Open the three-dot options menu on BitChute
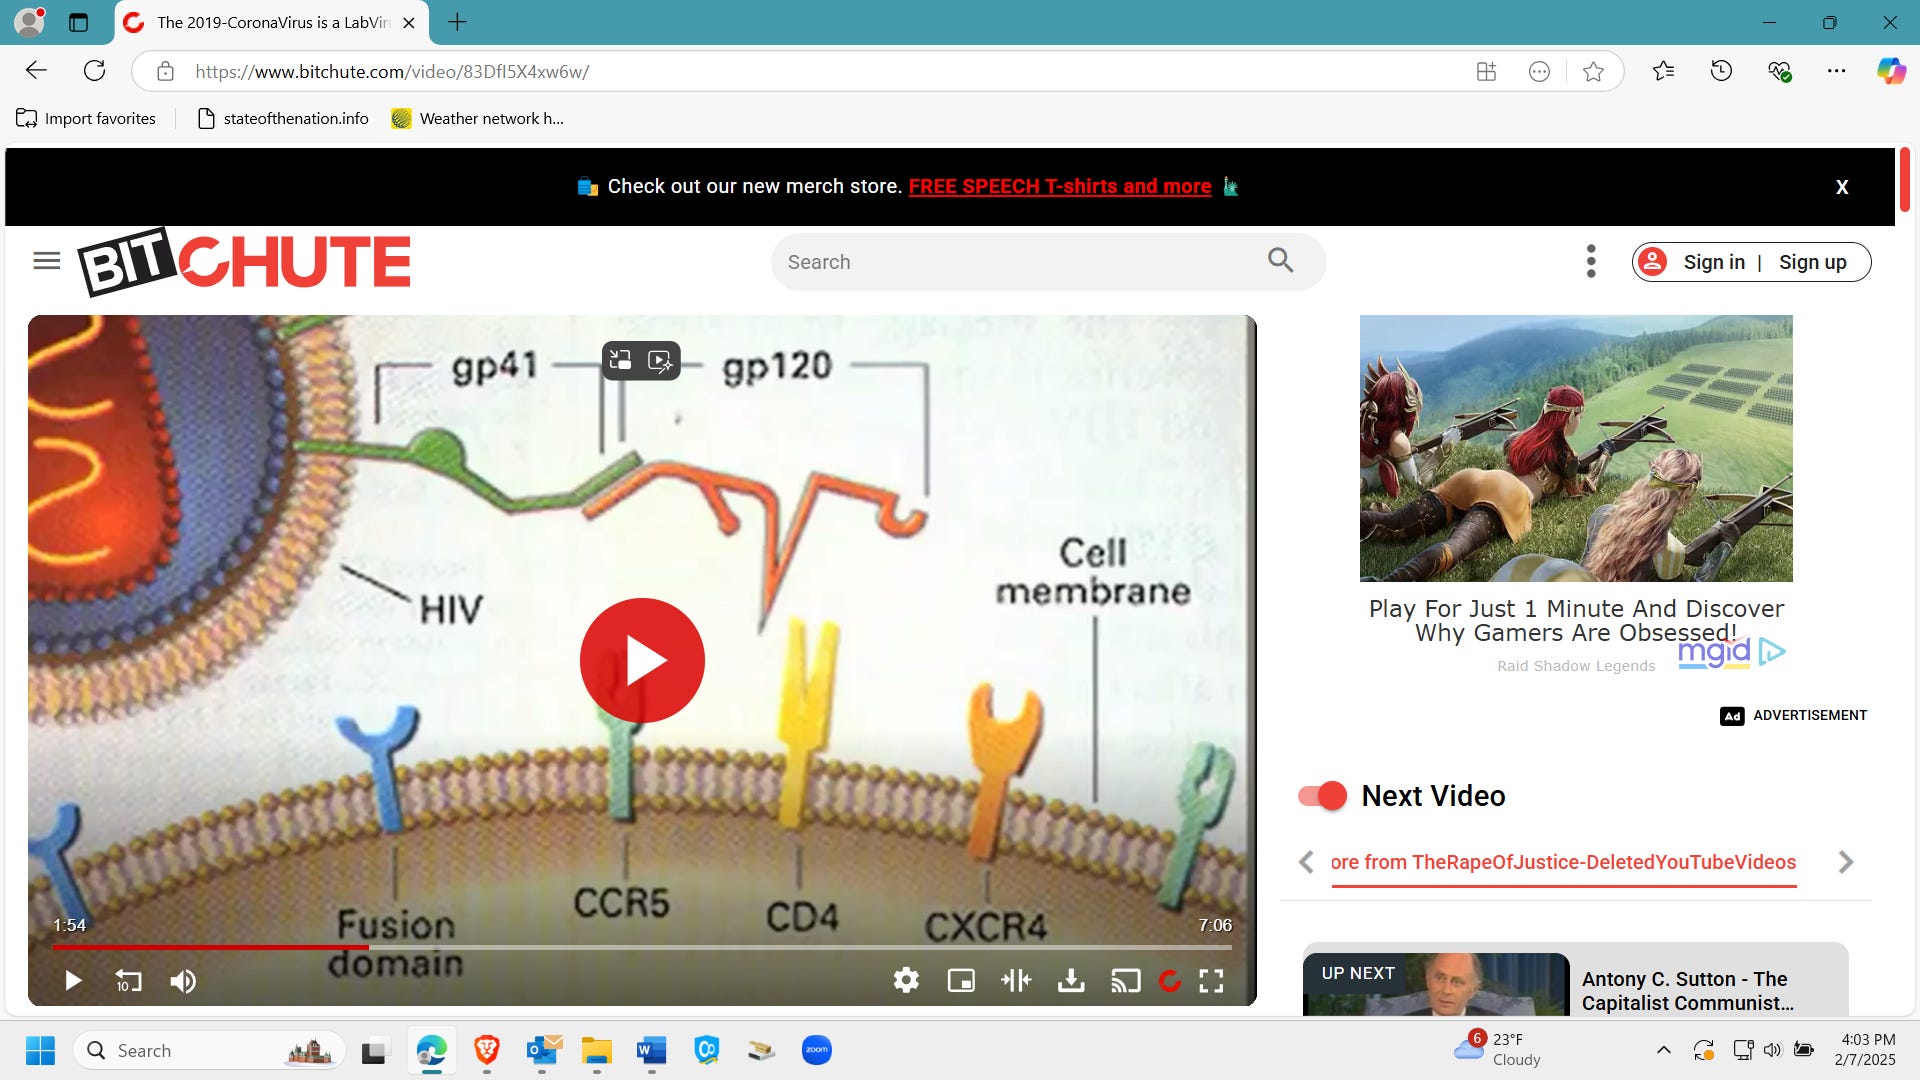This screenshot has width=1920, height=1080. 1591,261
